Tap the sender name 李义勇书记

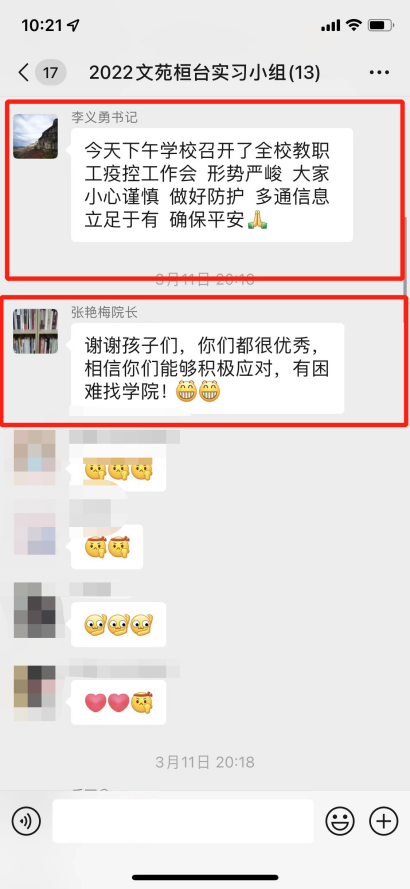(104, 117)
